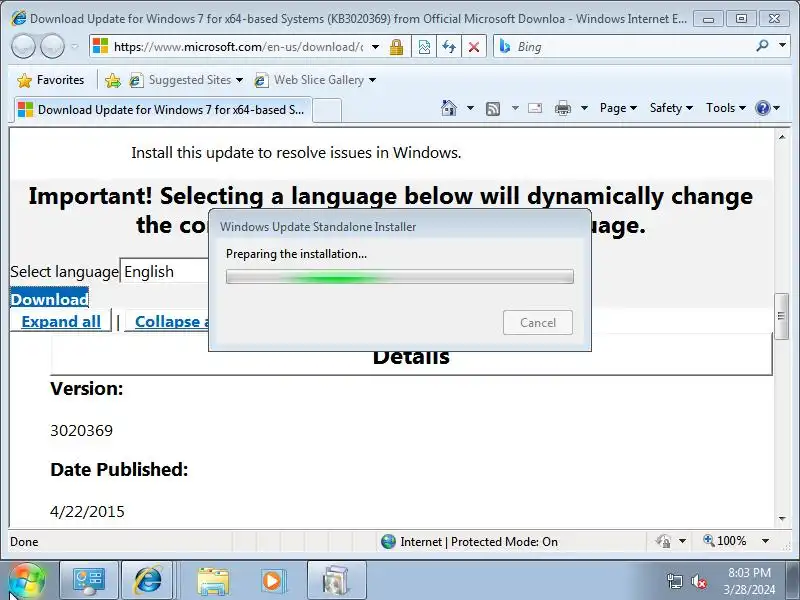Click the Read Mail icon
The height and width of the screenshot is (600, 800).
pyautogui.click(x=535, y=108)
